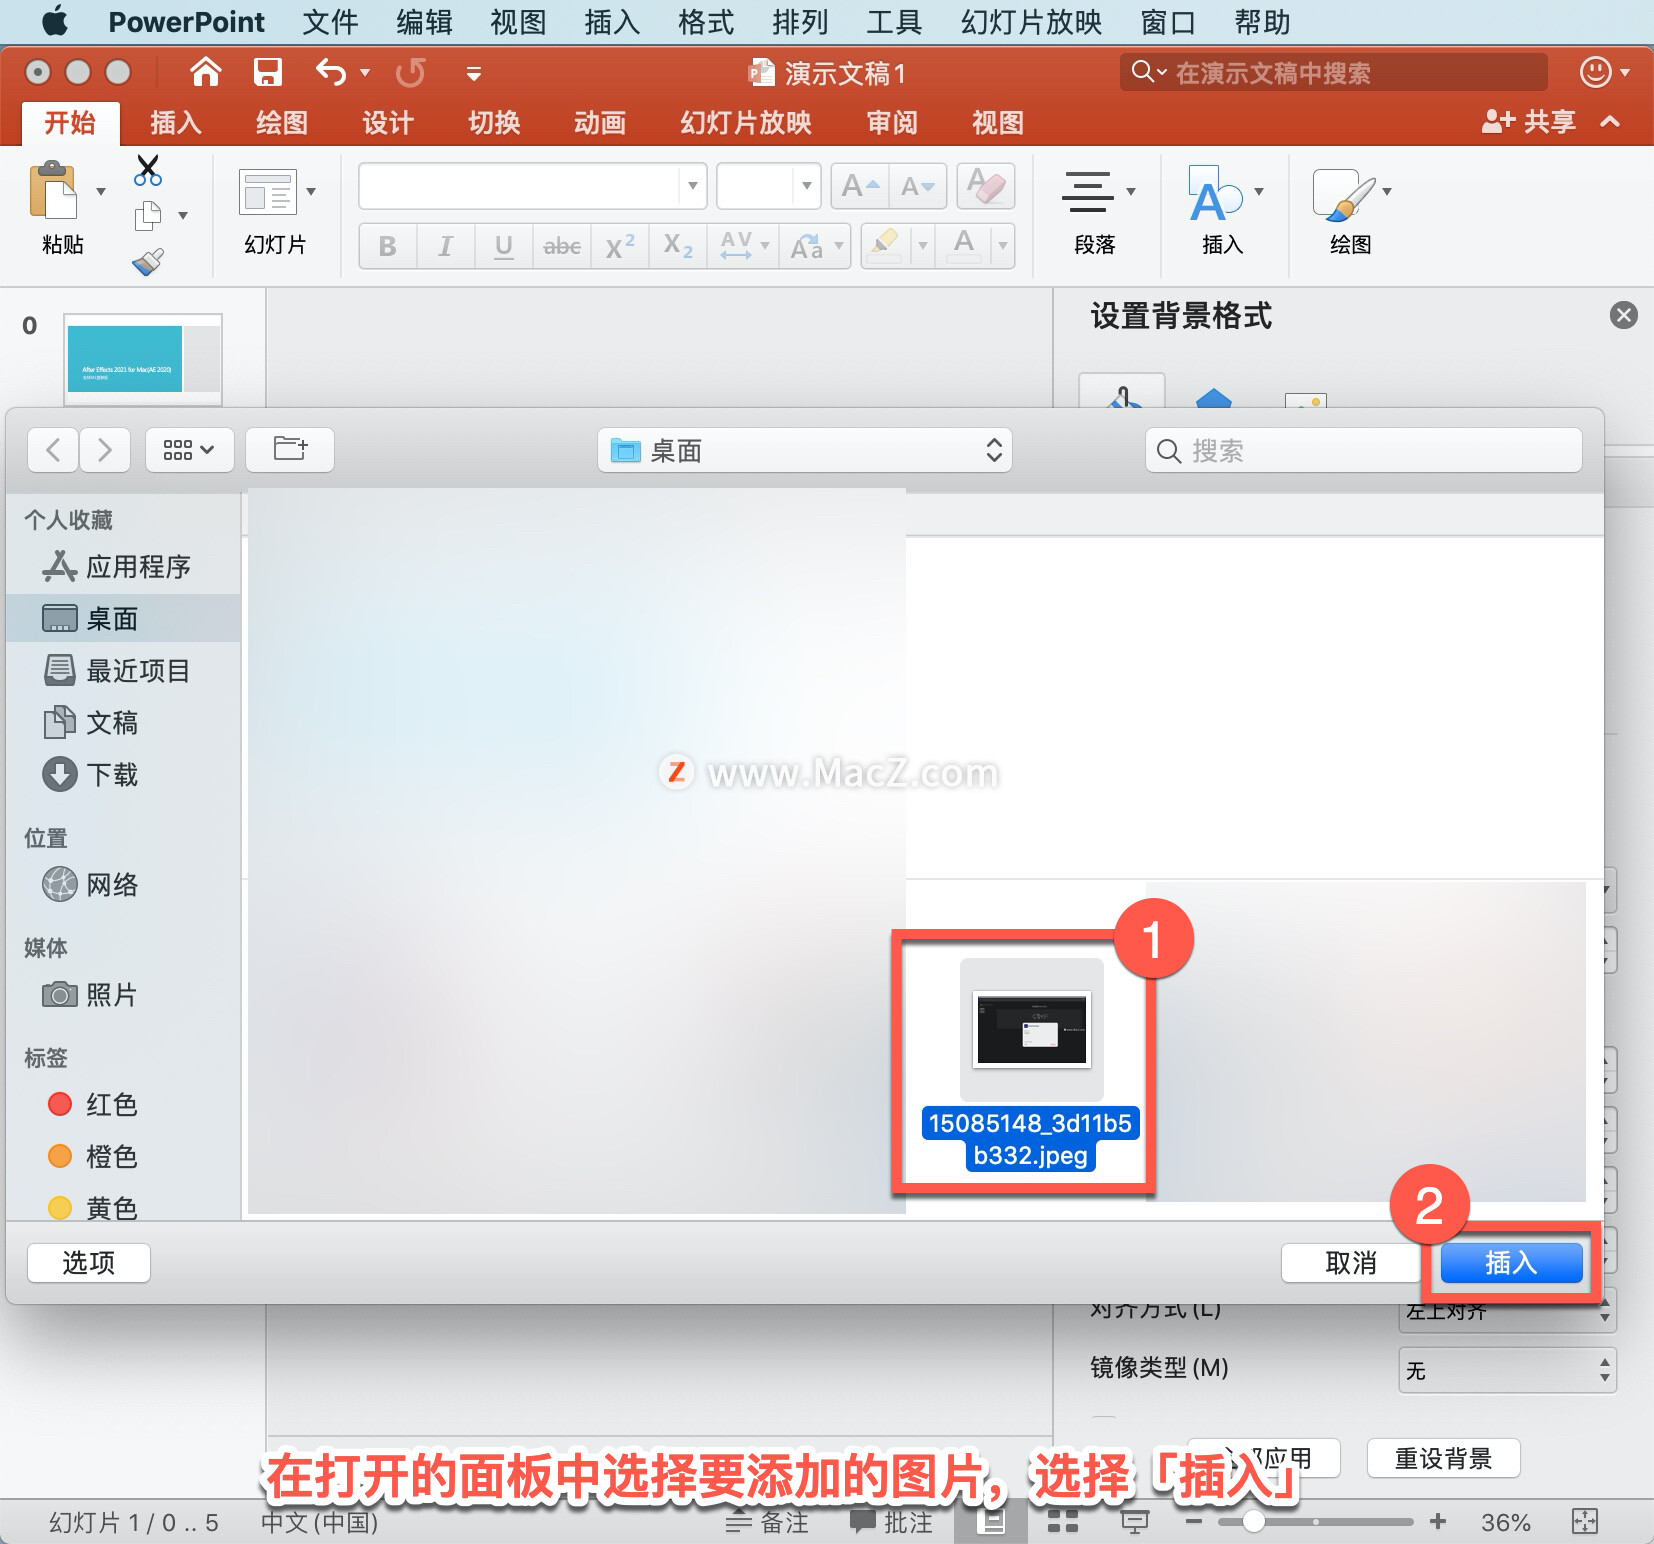1654x1544 pixels.
Task: Click the 选项 button
Action: (89, 1263)
